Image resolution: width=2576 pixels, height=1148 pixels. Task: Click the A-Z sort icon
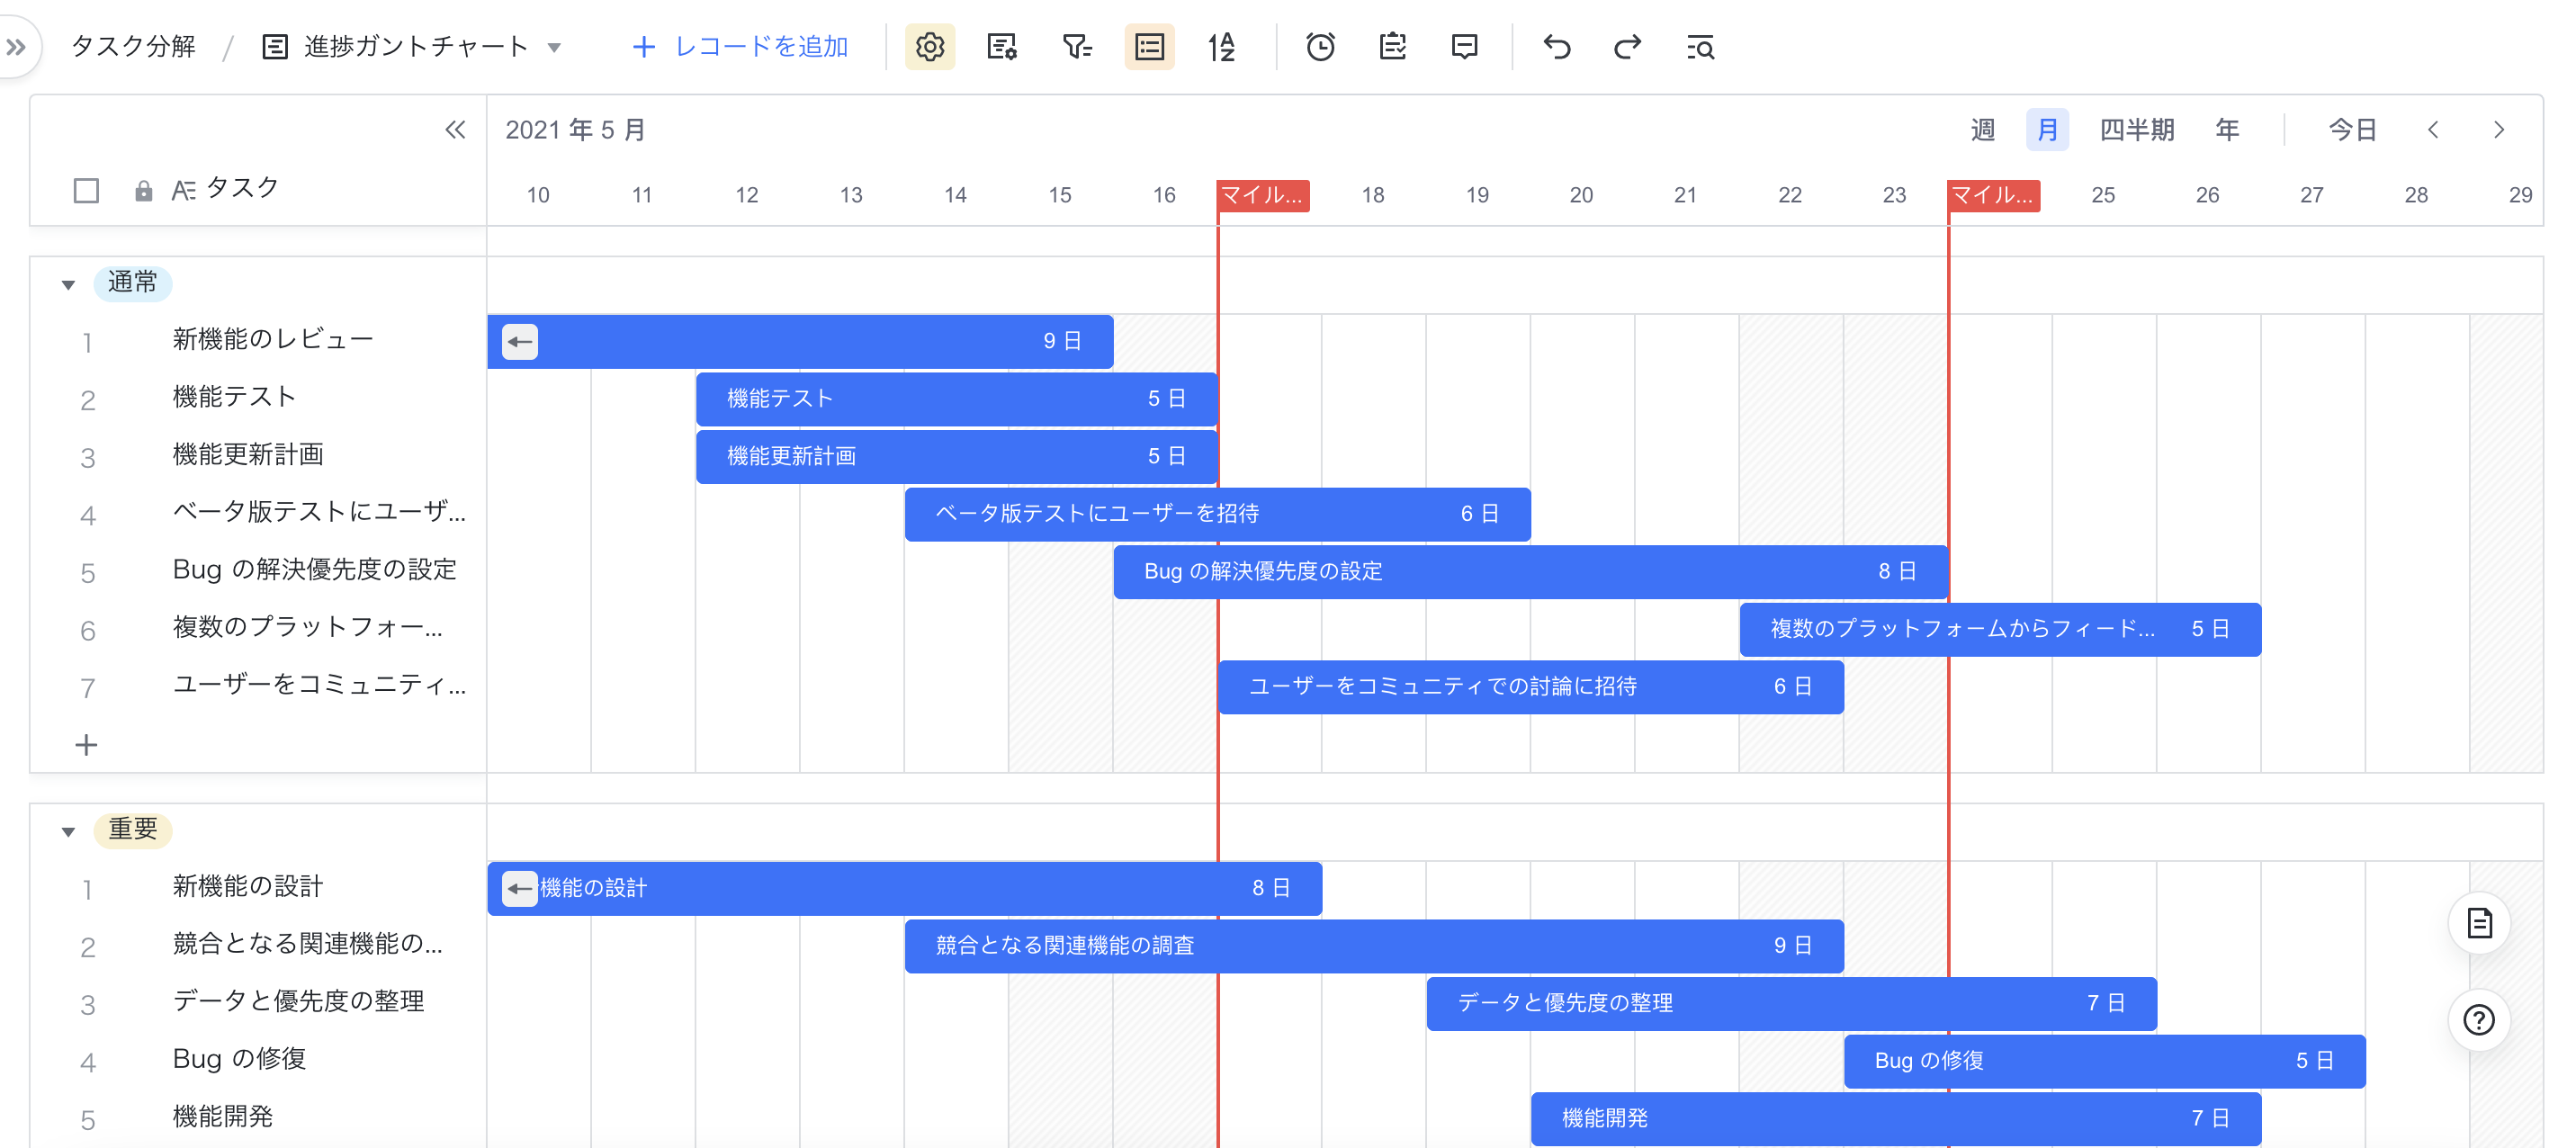[1221, 47]
